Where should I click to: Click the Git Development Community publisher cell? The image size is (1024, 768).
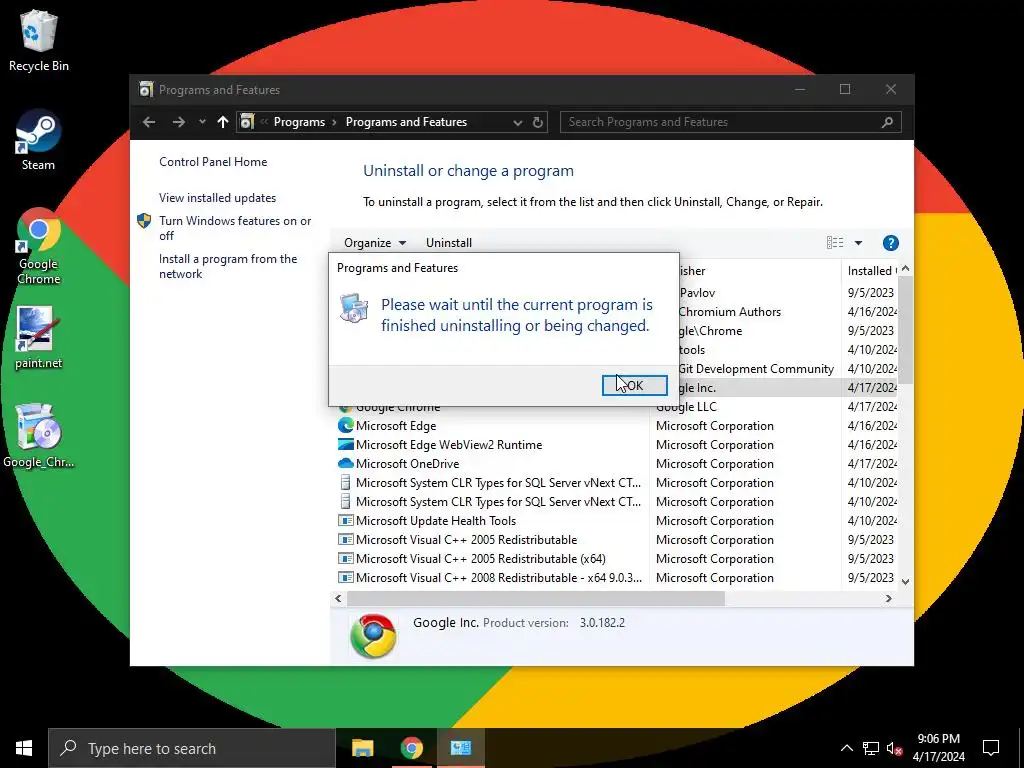pos(756,369)
